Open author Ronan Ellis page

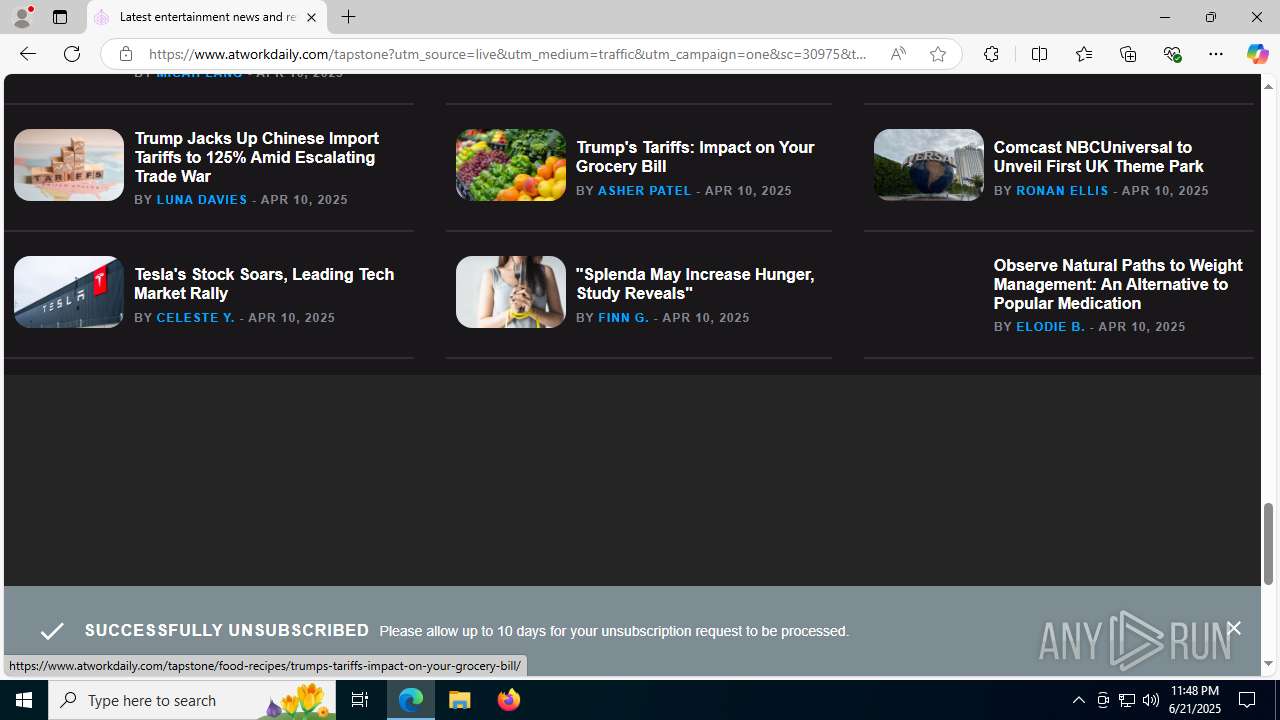(x=1062, y=191)
